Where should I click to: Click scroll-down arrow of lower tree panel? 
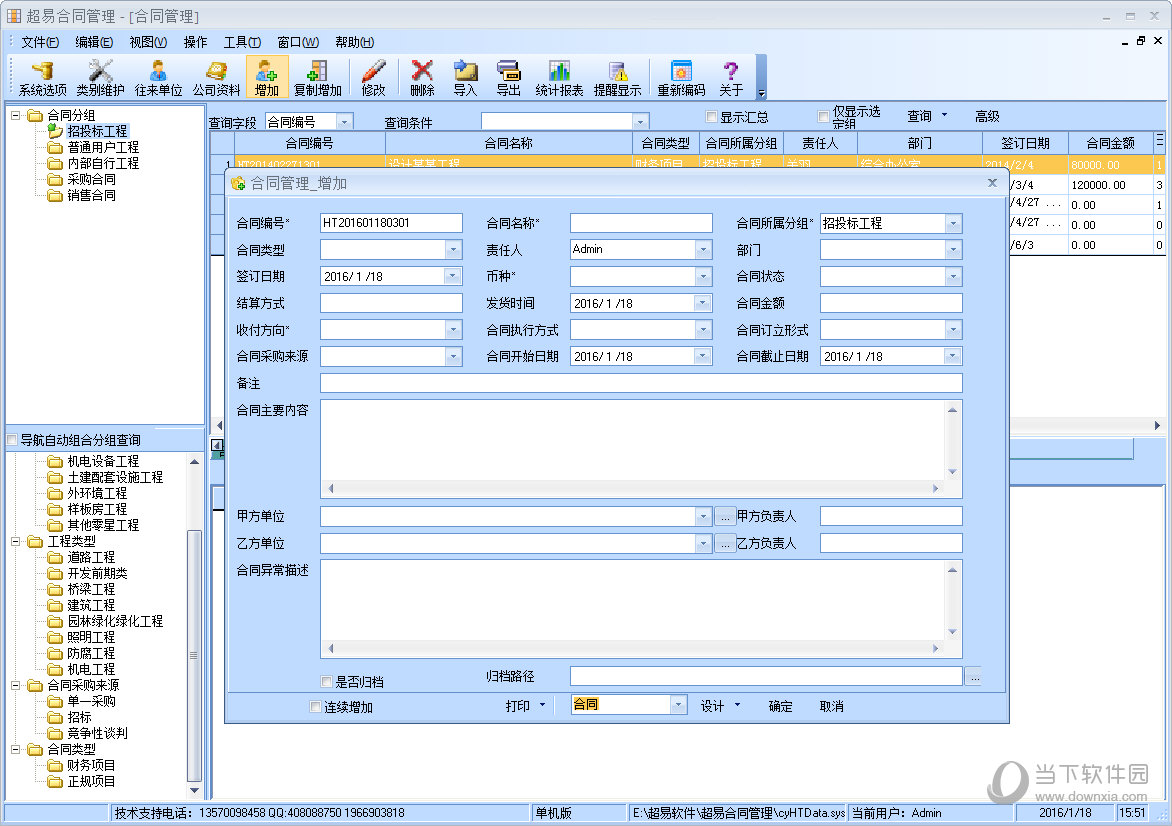pyautogui.click(x=194, y=790)
